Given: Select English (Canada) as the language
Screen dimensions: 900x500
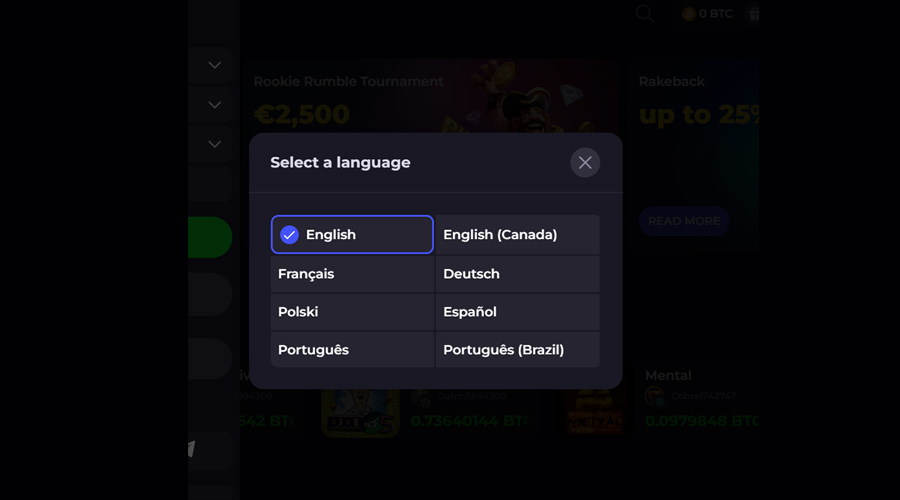Looking at the screenshot, I should tap(517, 235).
